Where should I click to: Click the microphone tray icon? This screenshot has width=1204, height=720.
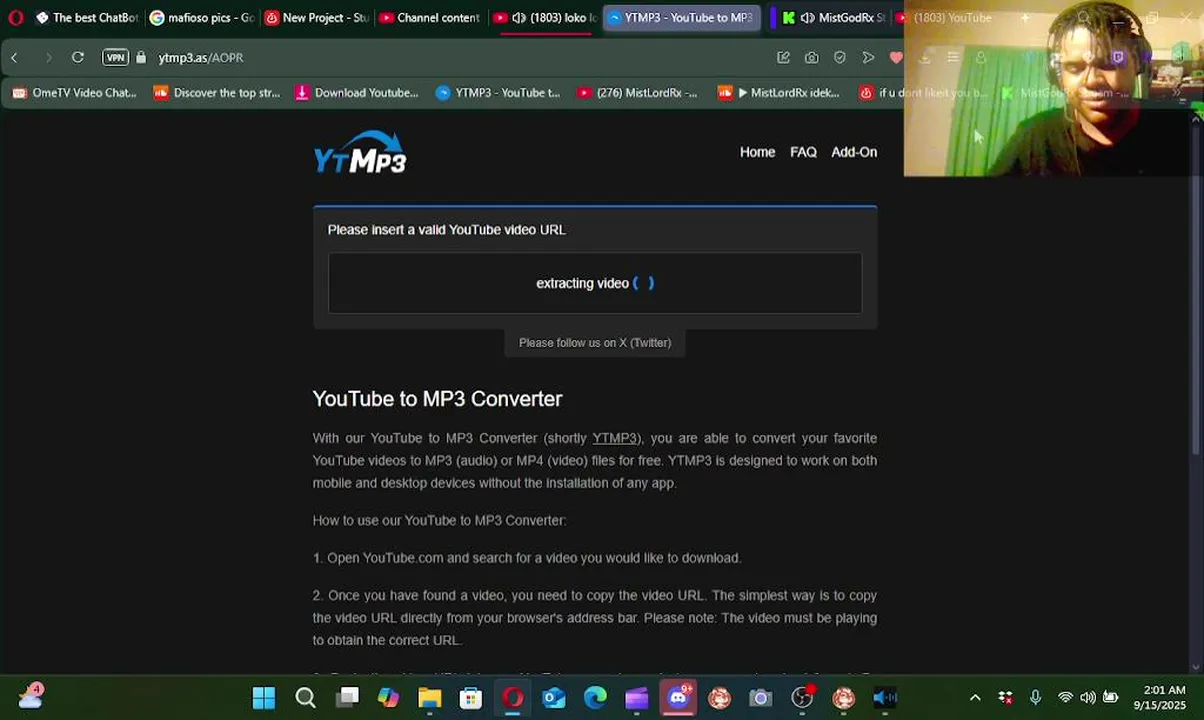click(1035, 698)
